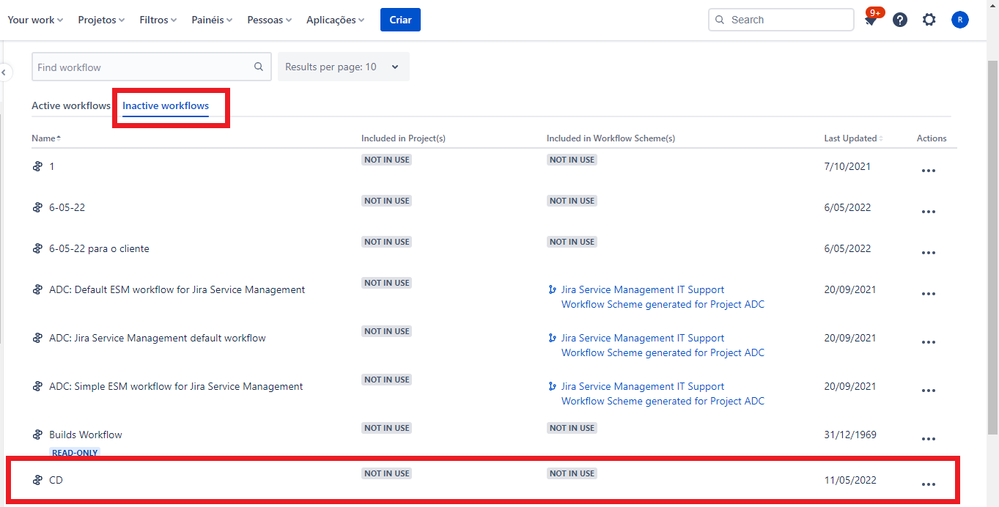Open actions for ADC: Jira Service Management default workflow
999x507 pixels.
coord(928,342)
